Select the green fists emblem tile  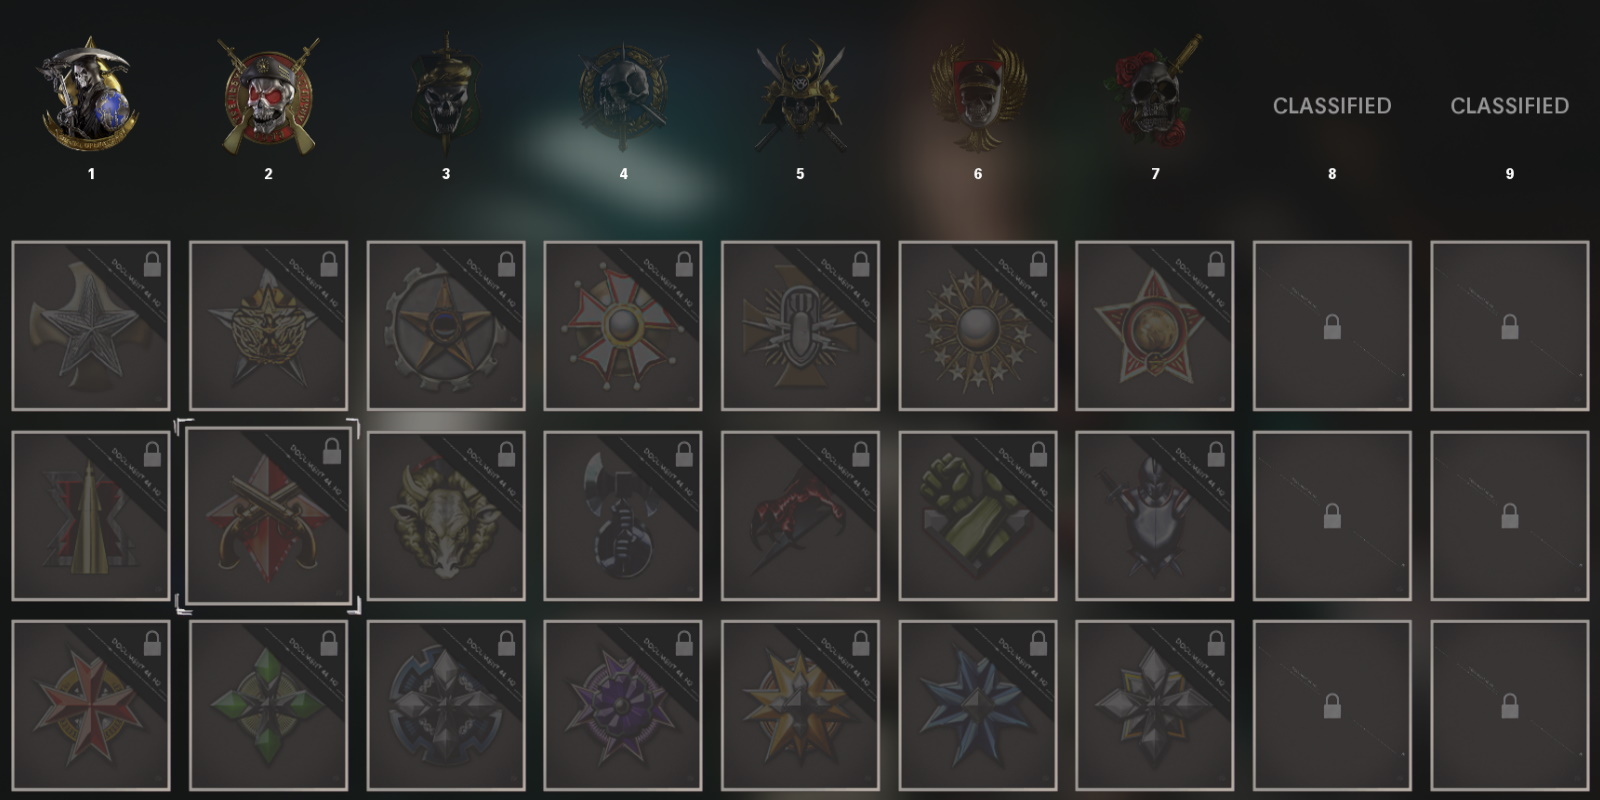(978, 516)
